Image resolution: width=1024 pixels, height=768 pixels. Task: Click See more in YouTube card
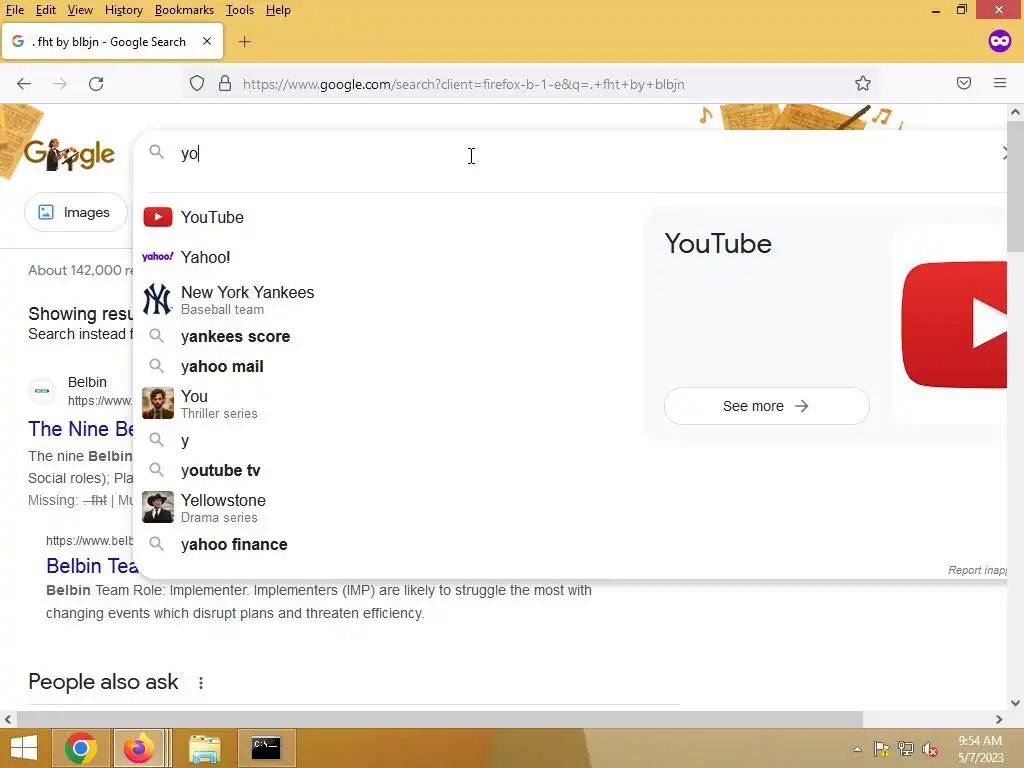[x=766, y=406]
